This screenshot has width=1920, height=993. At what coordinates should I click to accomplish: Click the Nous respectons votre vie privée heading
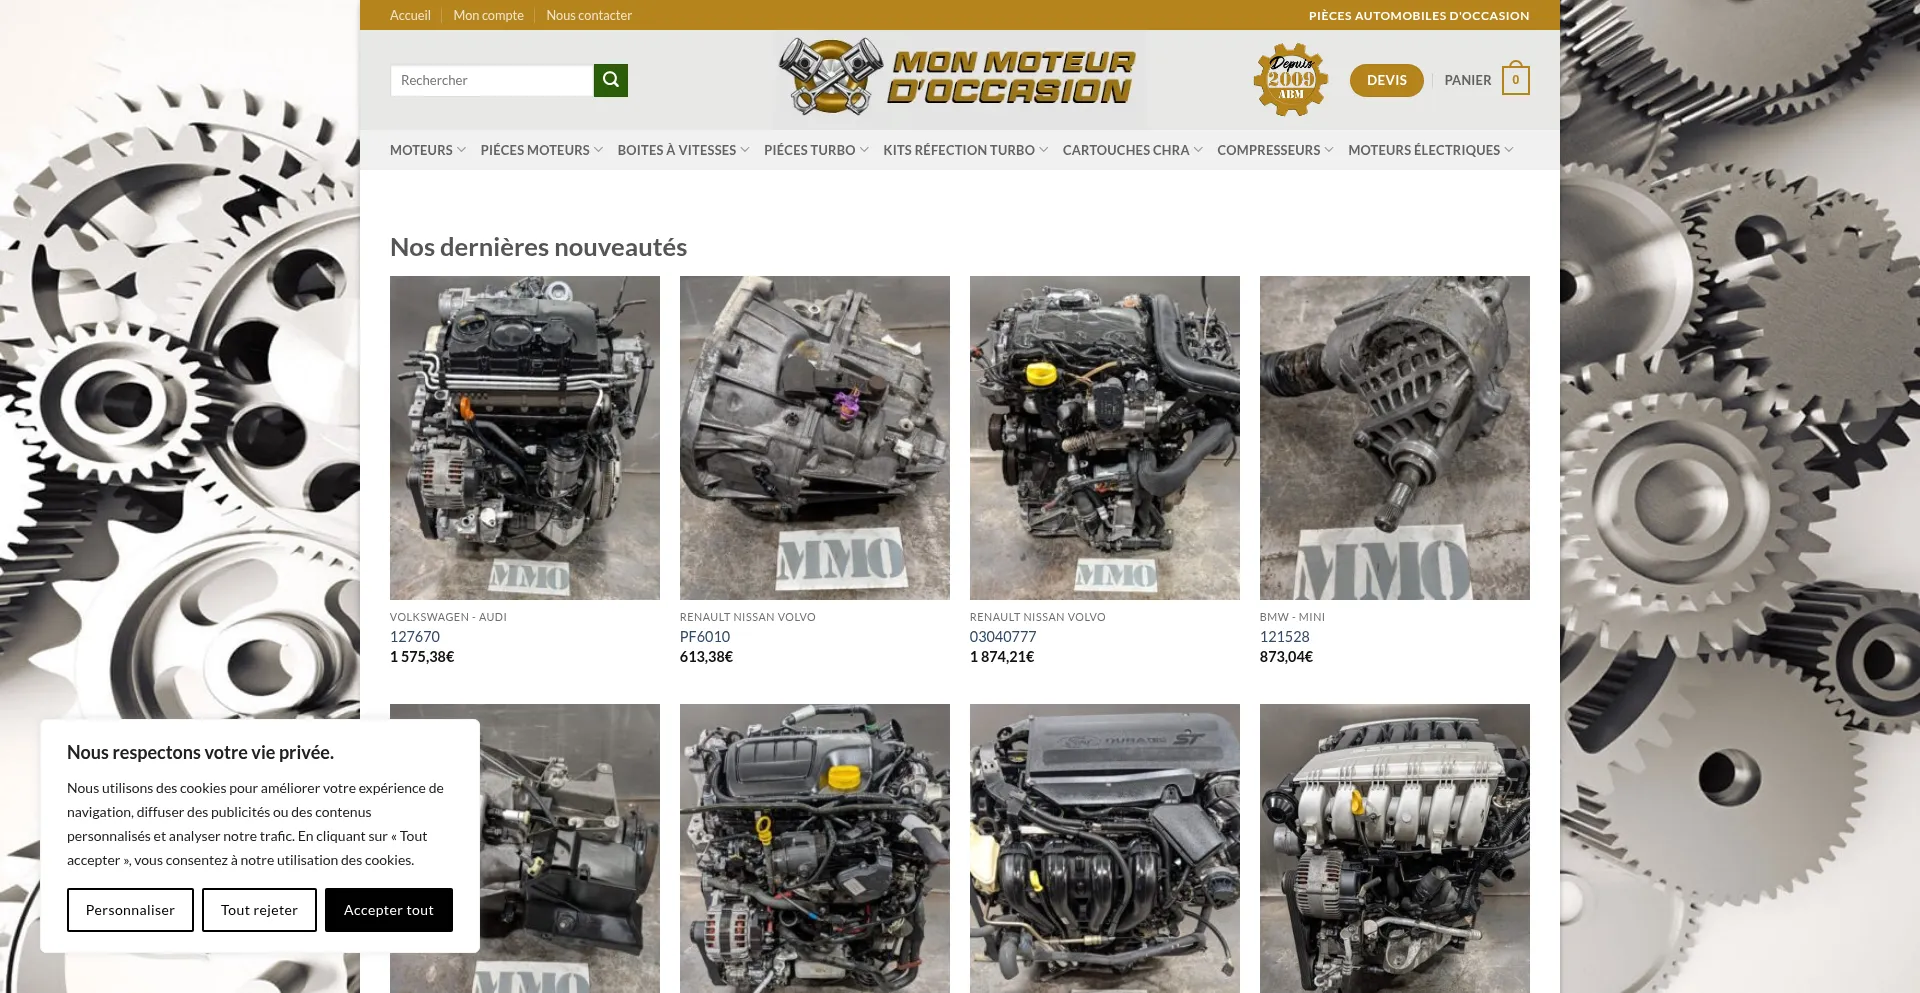click(x=200, y=752)
